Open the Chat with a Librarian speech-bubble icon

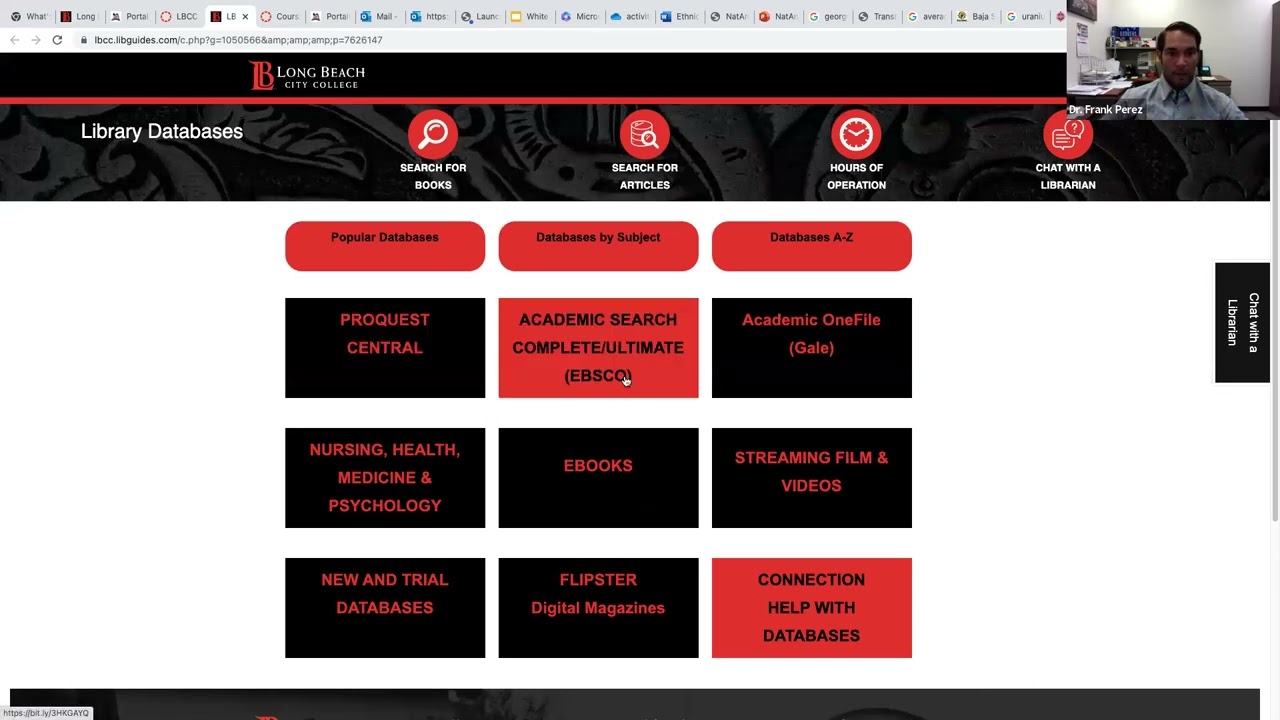coord(1068,134)
